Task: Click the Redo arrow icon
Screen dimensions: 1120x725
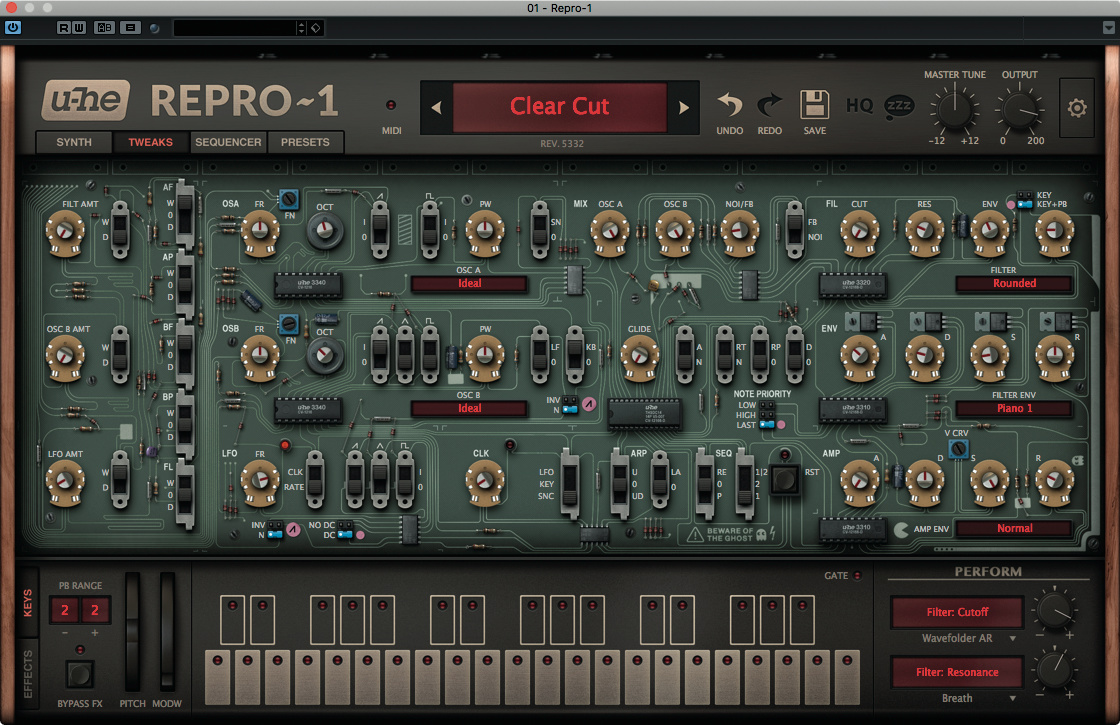Action: [x=770, y=105]
